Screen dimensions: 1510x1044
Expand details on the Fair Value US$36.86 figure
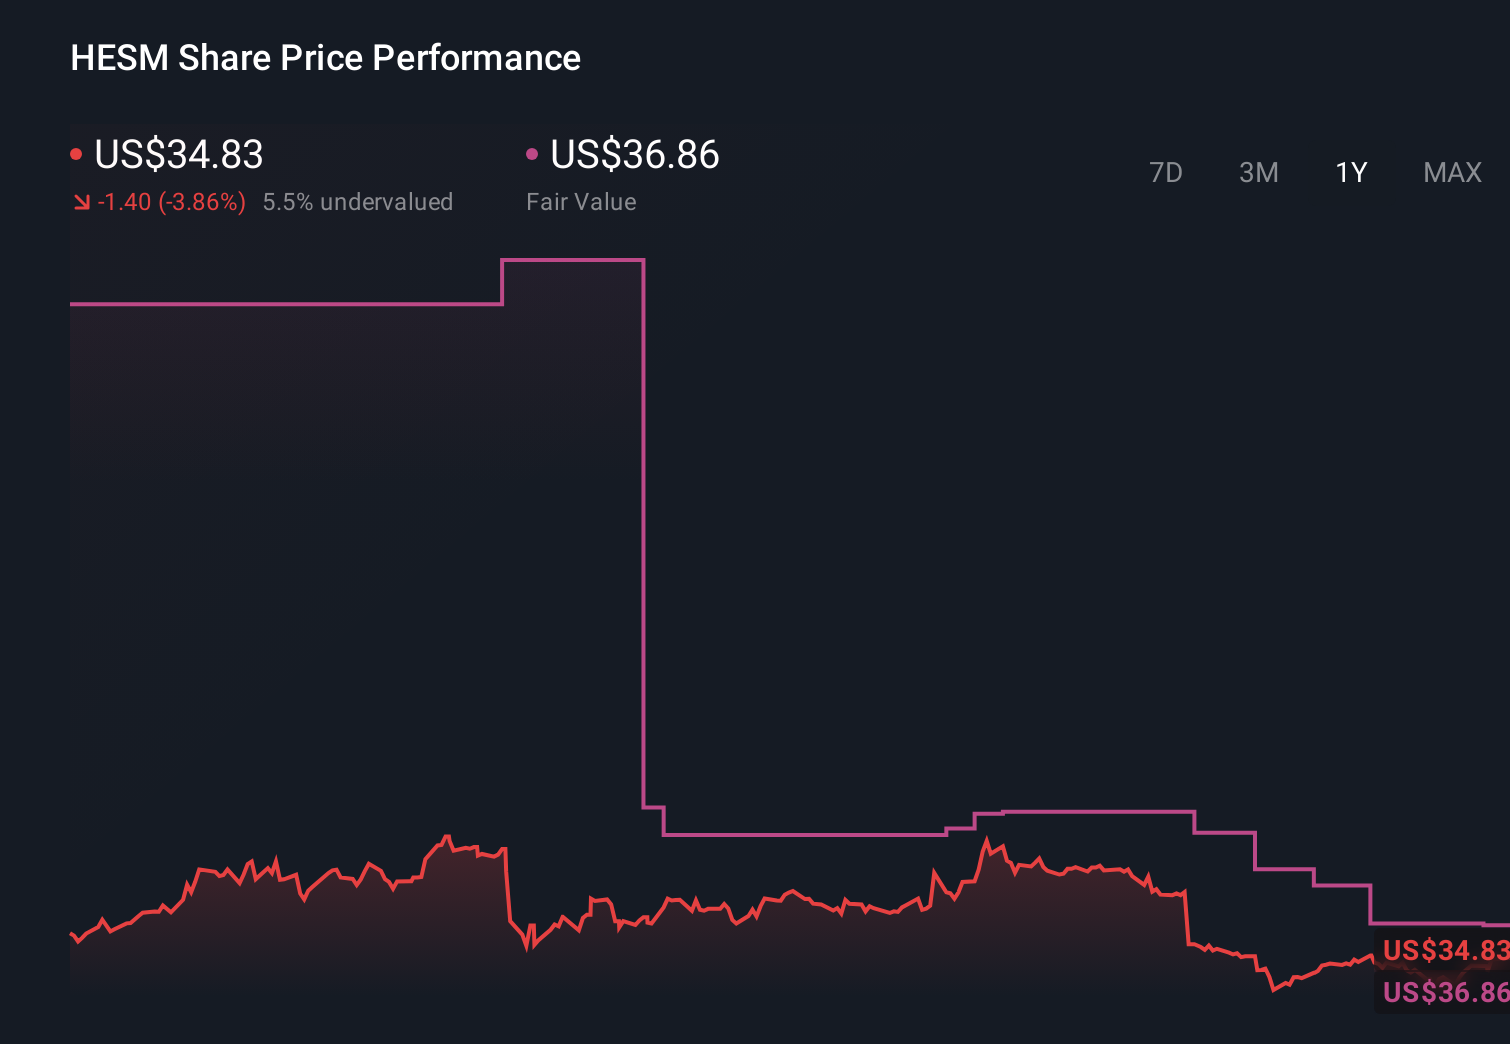(x=635, y=155)
